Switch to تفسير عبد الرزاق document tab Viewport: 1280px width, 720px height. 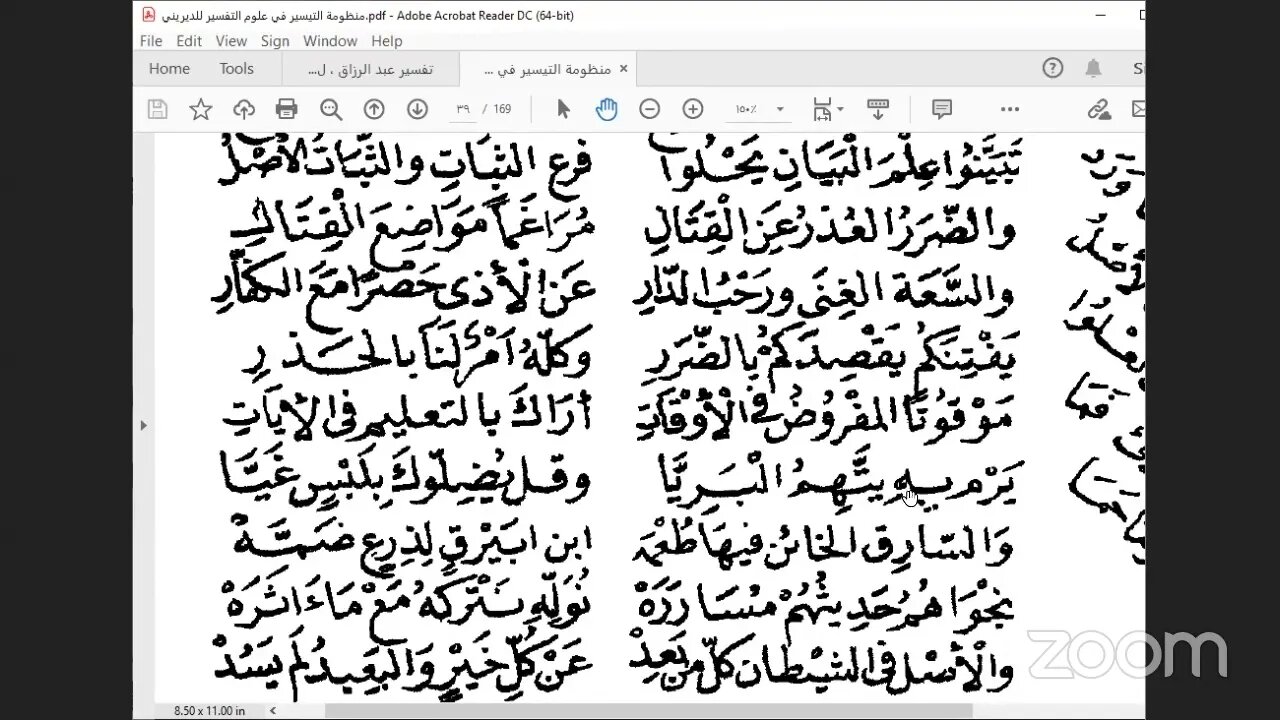click(370, 69)
